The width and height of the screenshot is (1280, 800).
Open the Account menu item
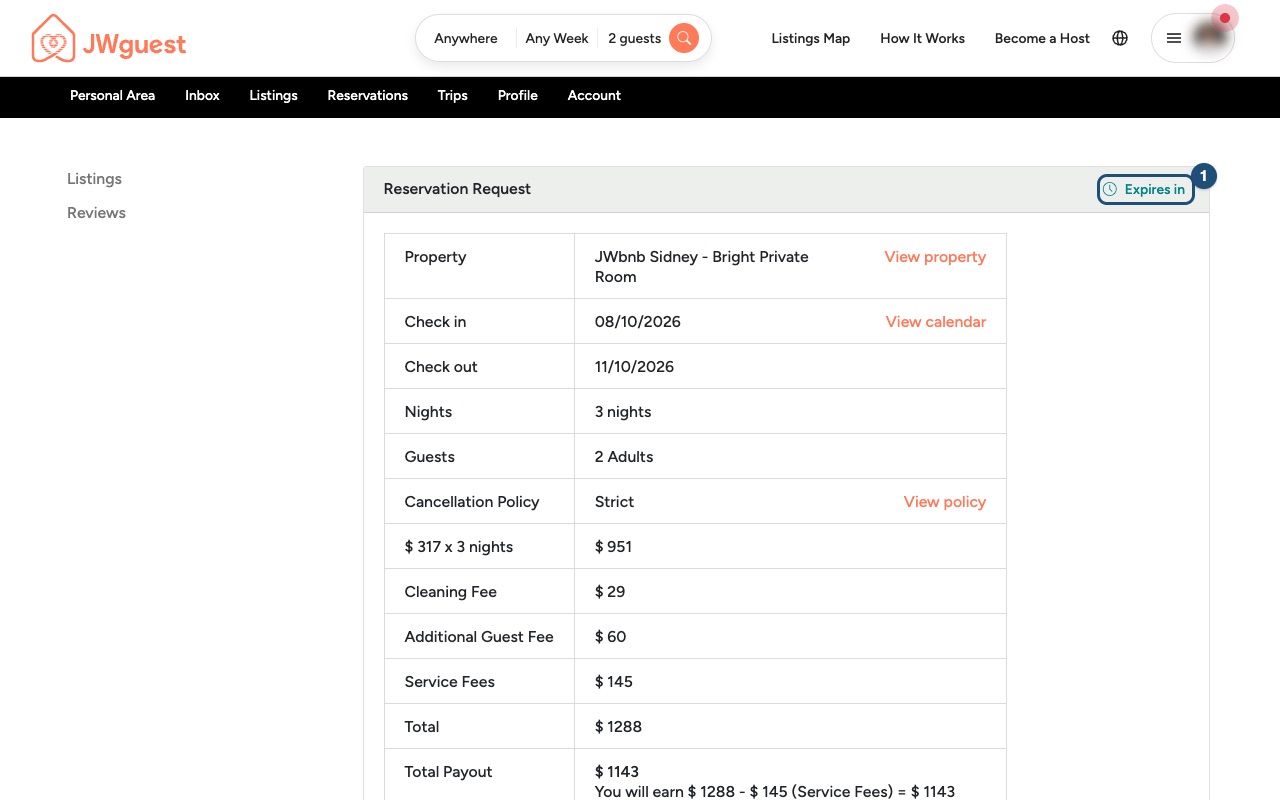594,96
